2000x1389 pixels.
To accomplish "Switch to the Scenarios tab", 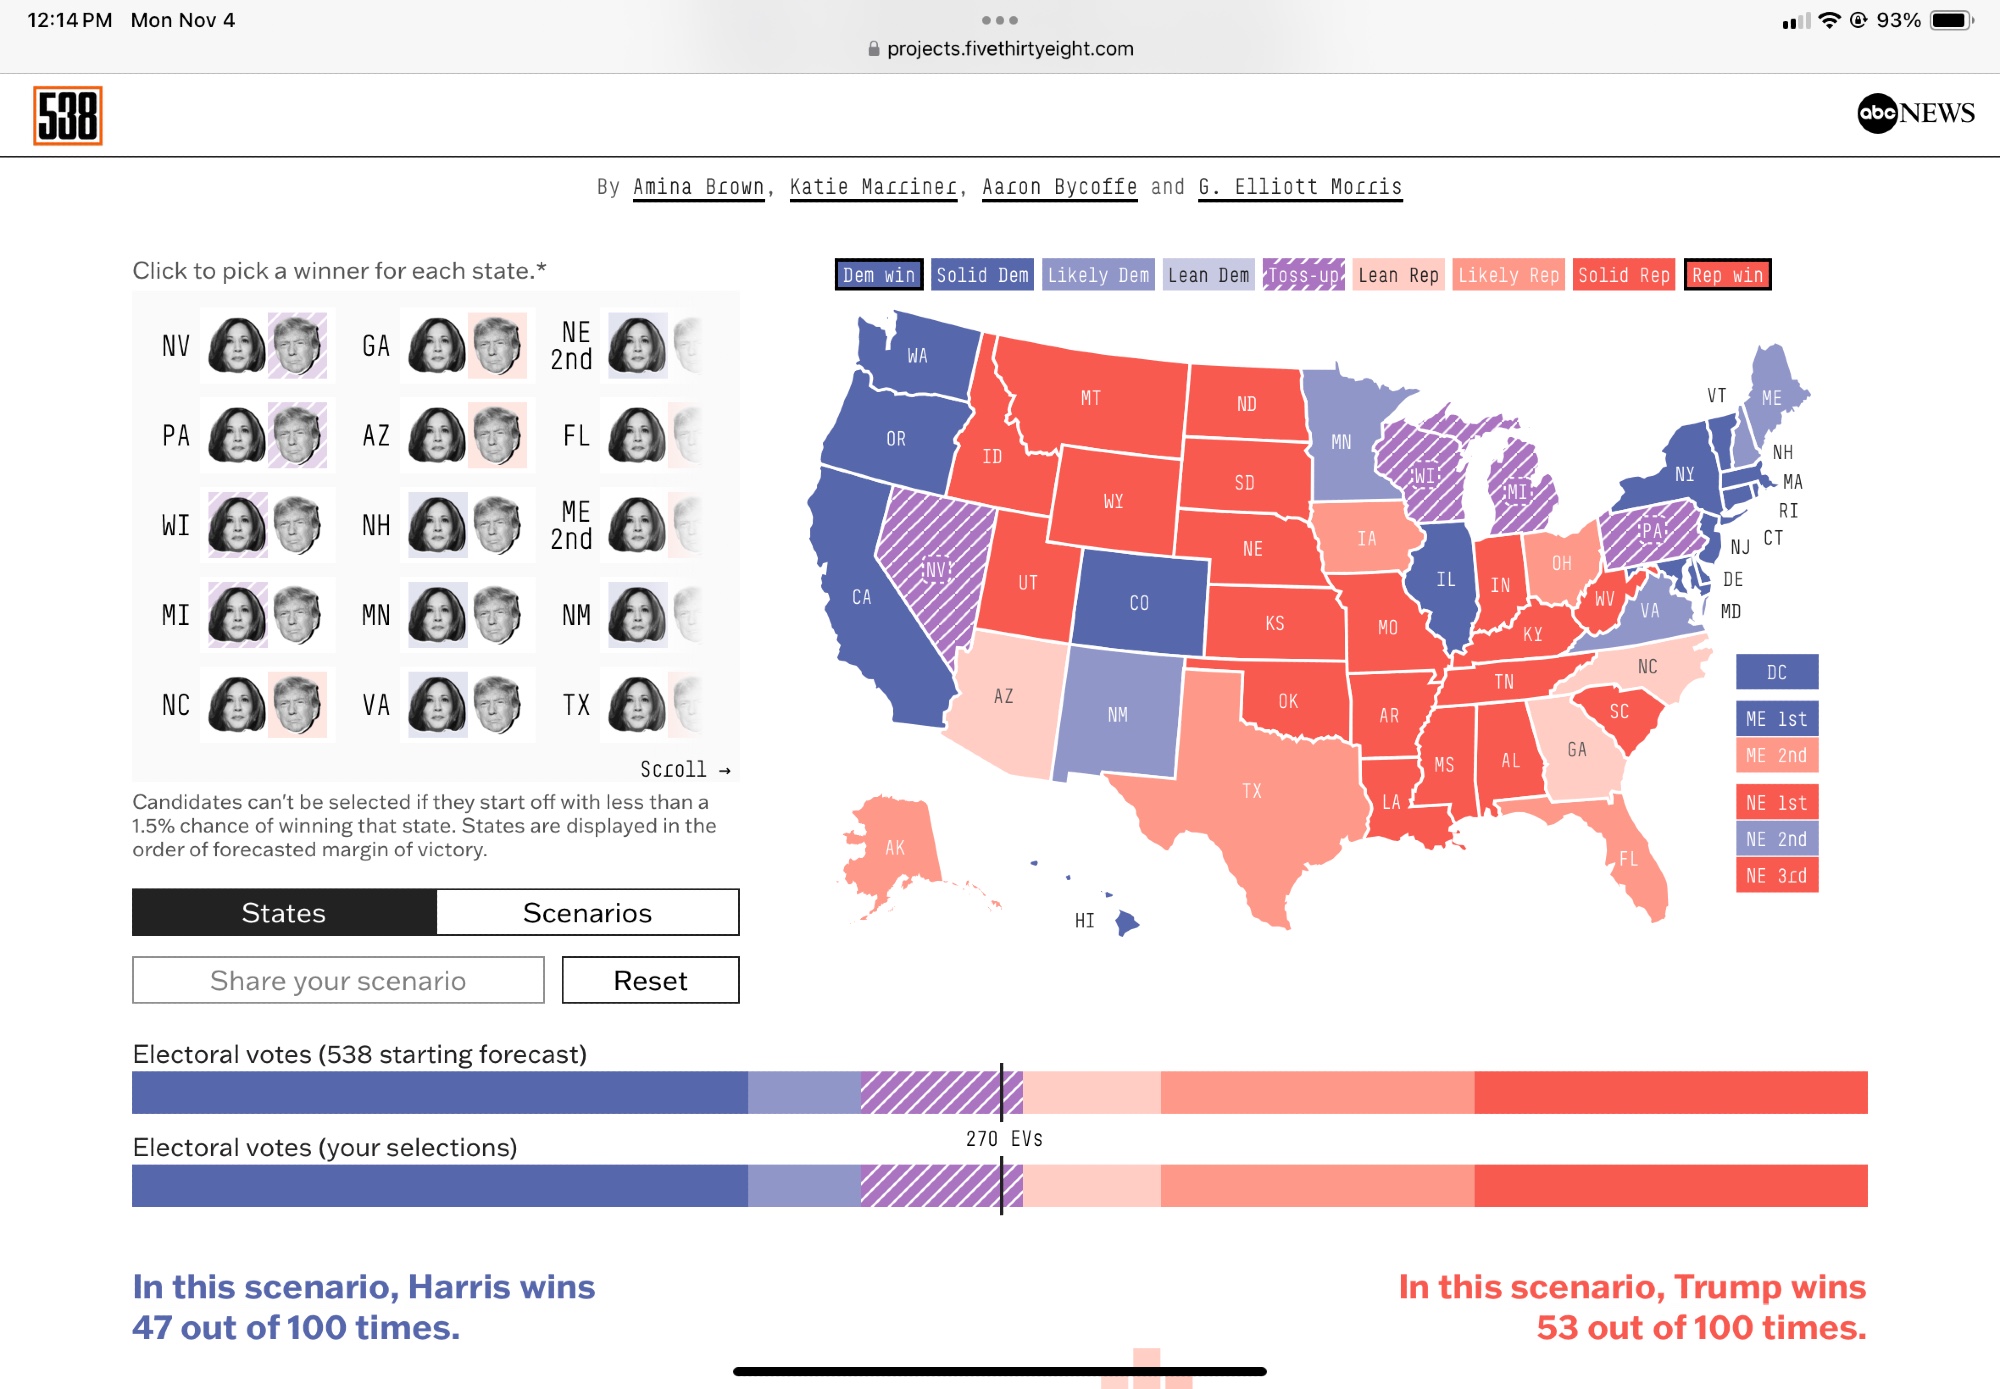I will click(587, 913).
